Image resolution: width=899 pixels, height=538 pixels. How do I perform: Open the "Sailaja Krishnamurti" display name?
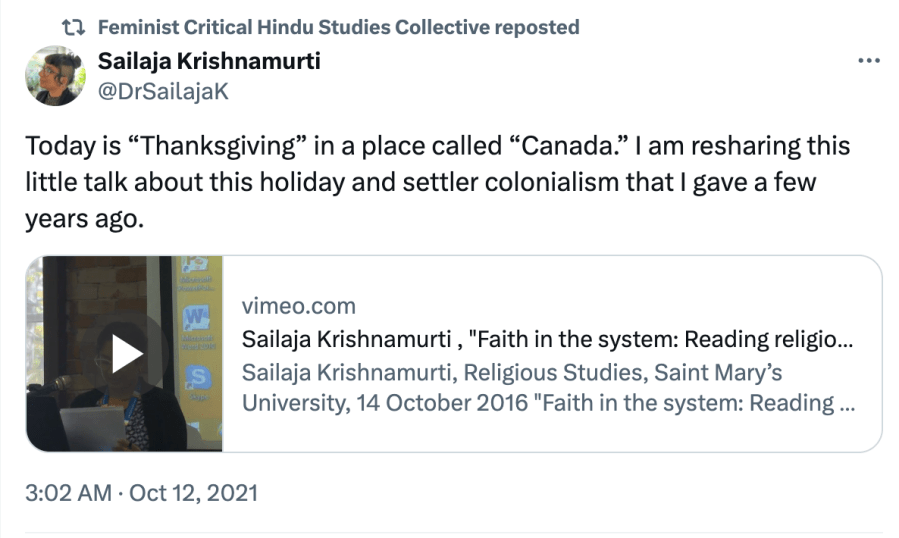click(209, 61)
